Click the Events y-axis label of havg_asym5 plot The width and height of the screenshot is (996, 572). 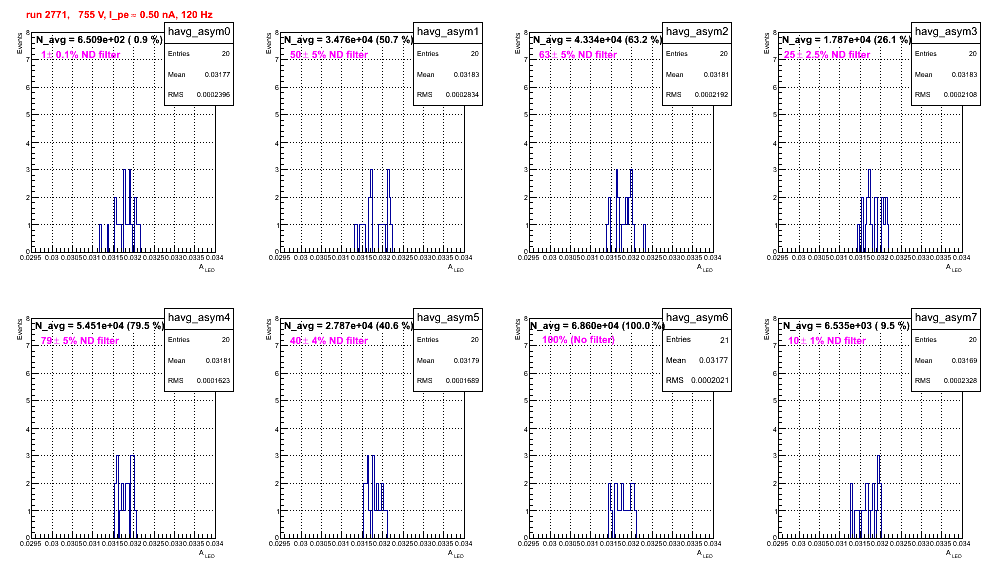(x=268, y=328)
